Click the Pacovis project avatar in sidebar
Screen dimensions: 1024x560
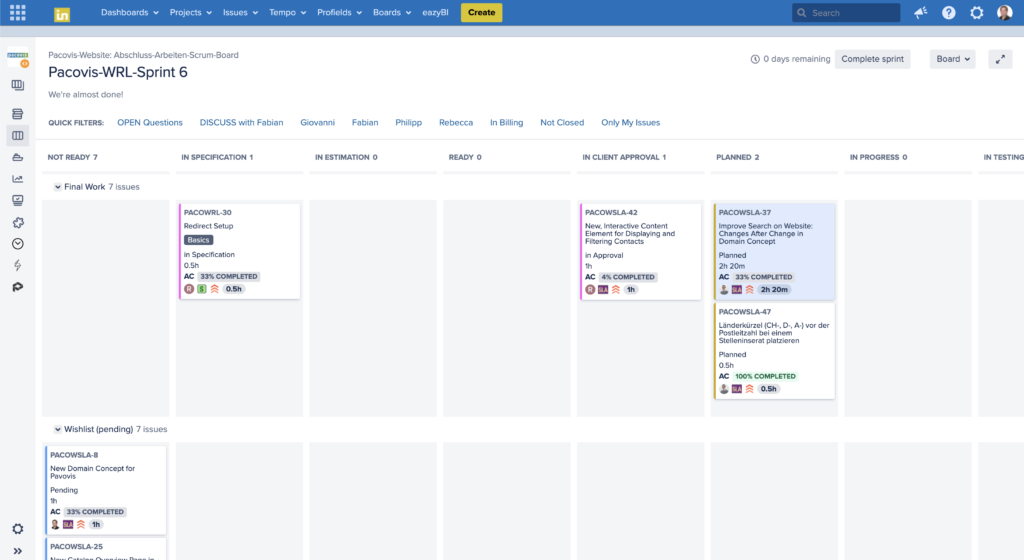point(18,58)
